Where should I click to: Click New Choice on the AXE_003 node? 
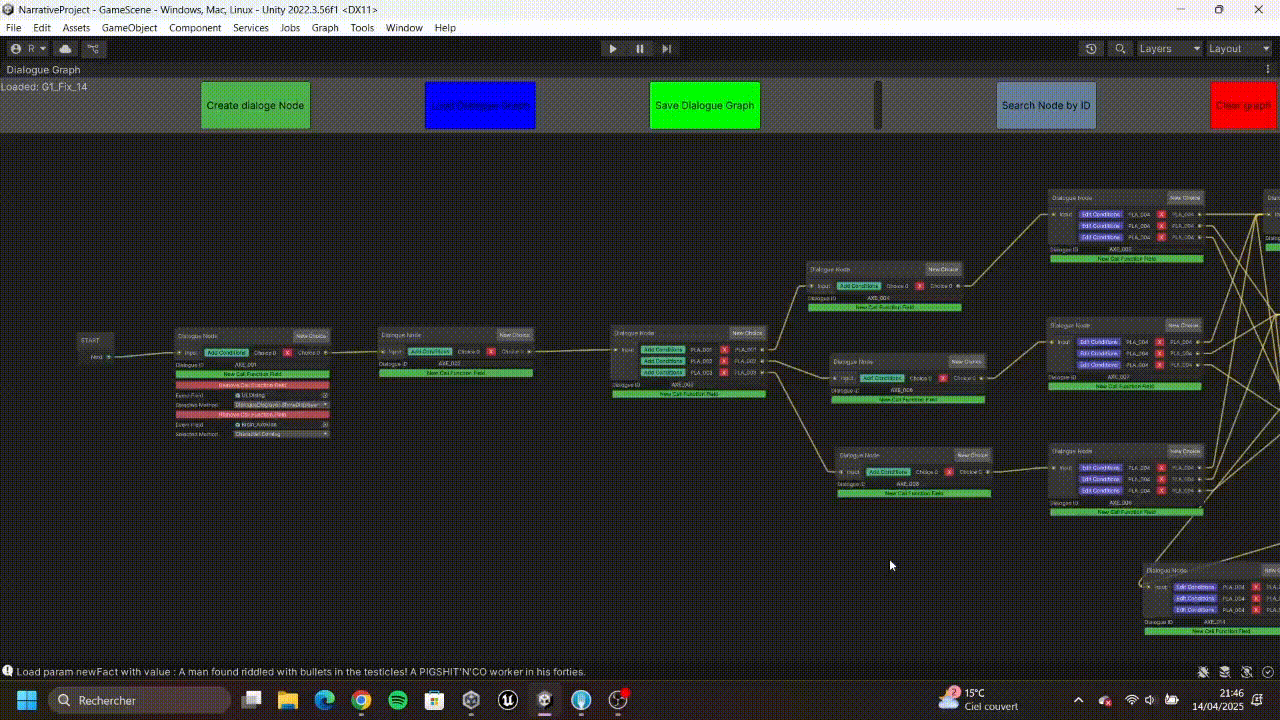pos(748,333)
